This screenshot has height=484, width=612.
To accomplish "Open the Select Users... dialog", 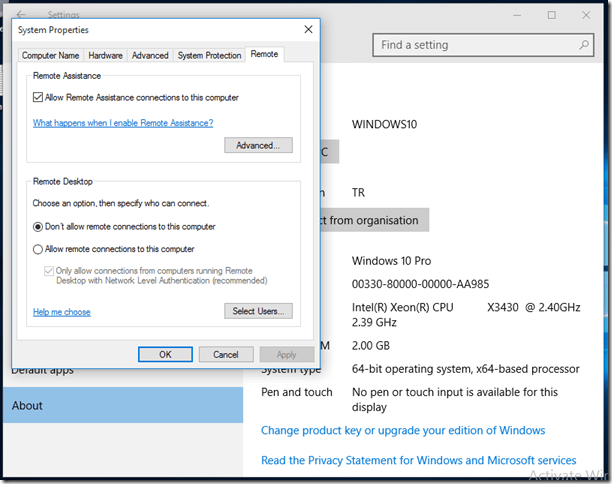I will pos(258,311).
